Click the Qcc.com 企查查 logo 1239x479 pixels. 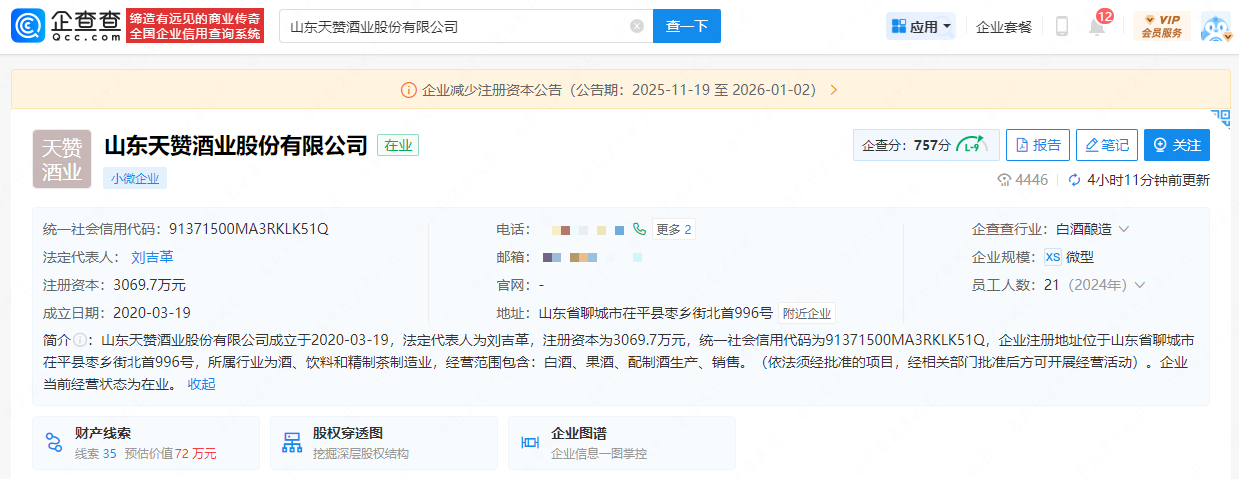tap(70, 27)
